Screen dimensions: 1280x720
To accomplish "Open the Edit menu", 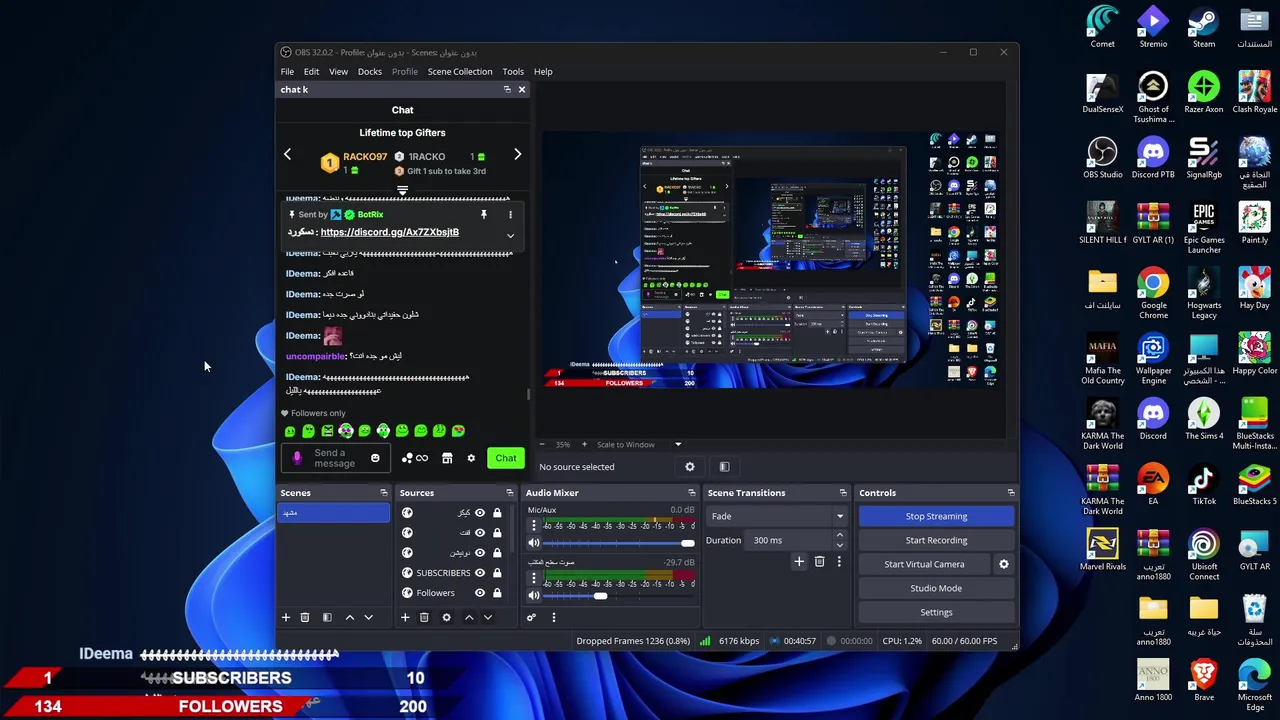I will click(x=311, y=72).
